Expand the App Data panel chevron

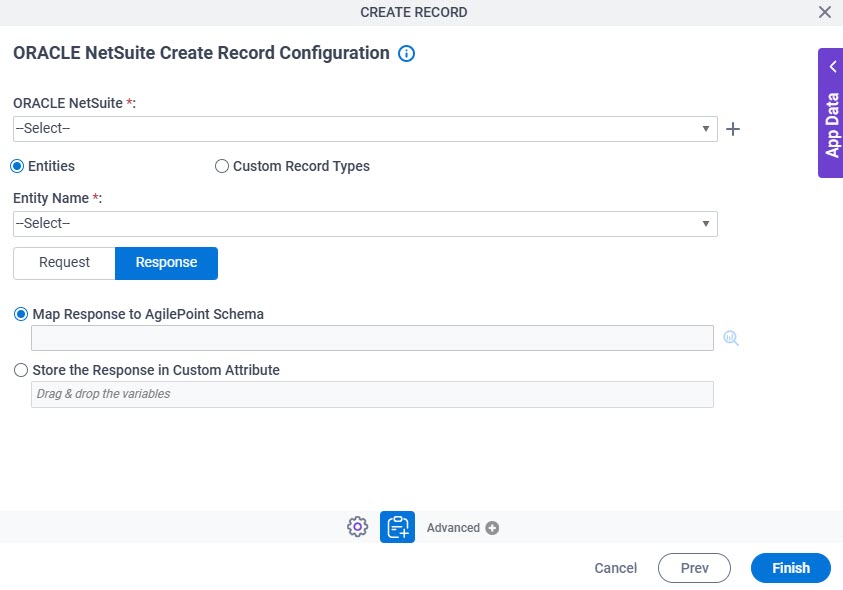click(x=833, y=67)
